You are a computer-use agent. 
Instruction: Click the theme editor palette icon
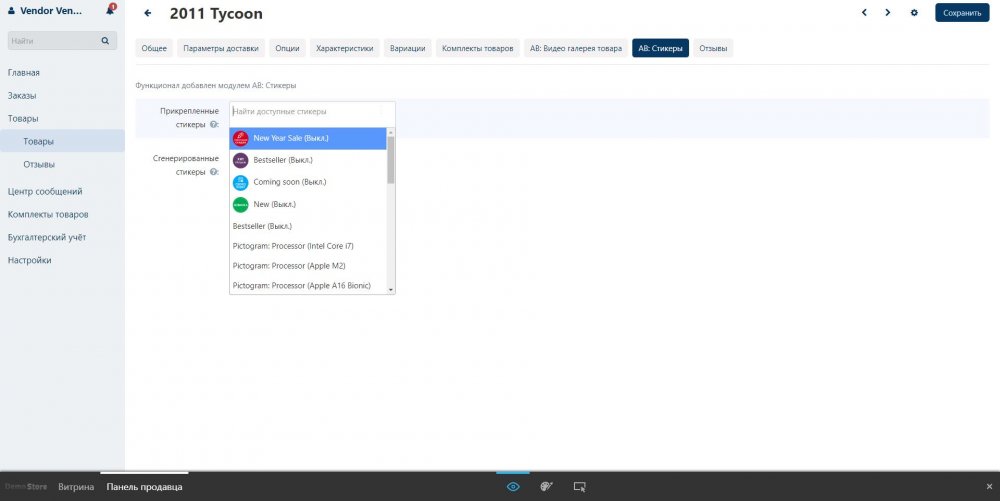[546, 487]
